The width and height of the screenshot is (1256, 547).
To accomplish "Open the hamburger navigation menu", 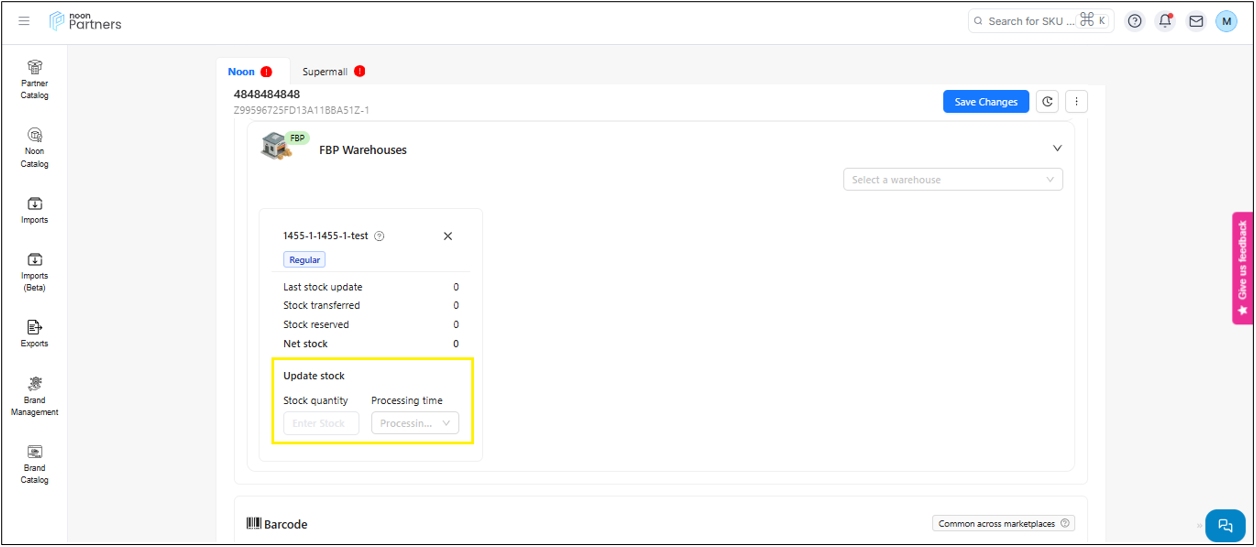I will point(24,21).
